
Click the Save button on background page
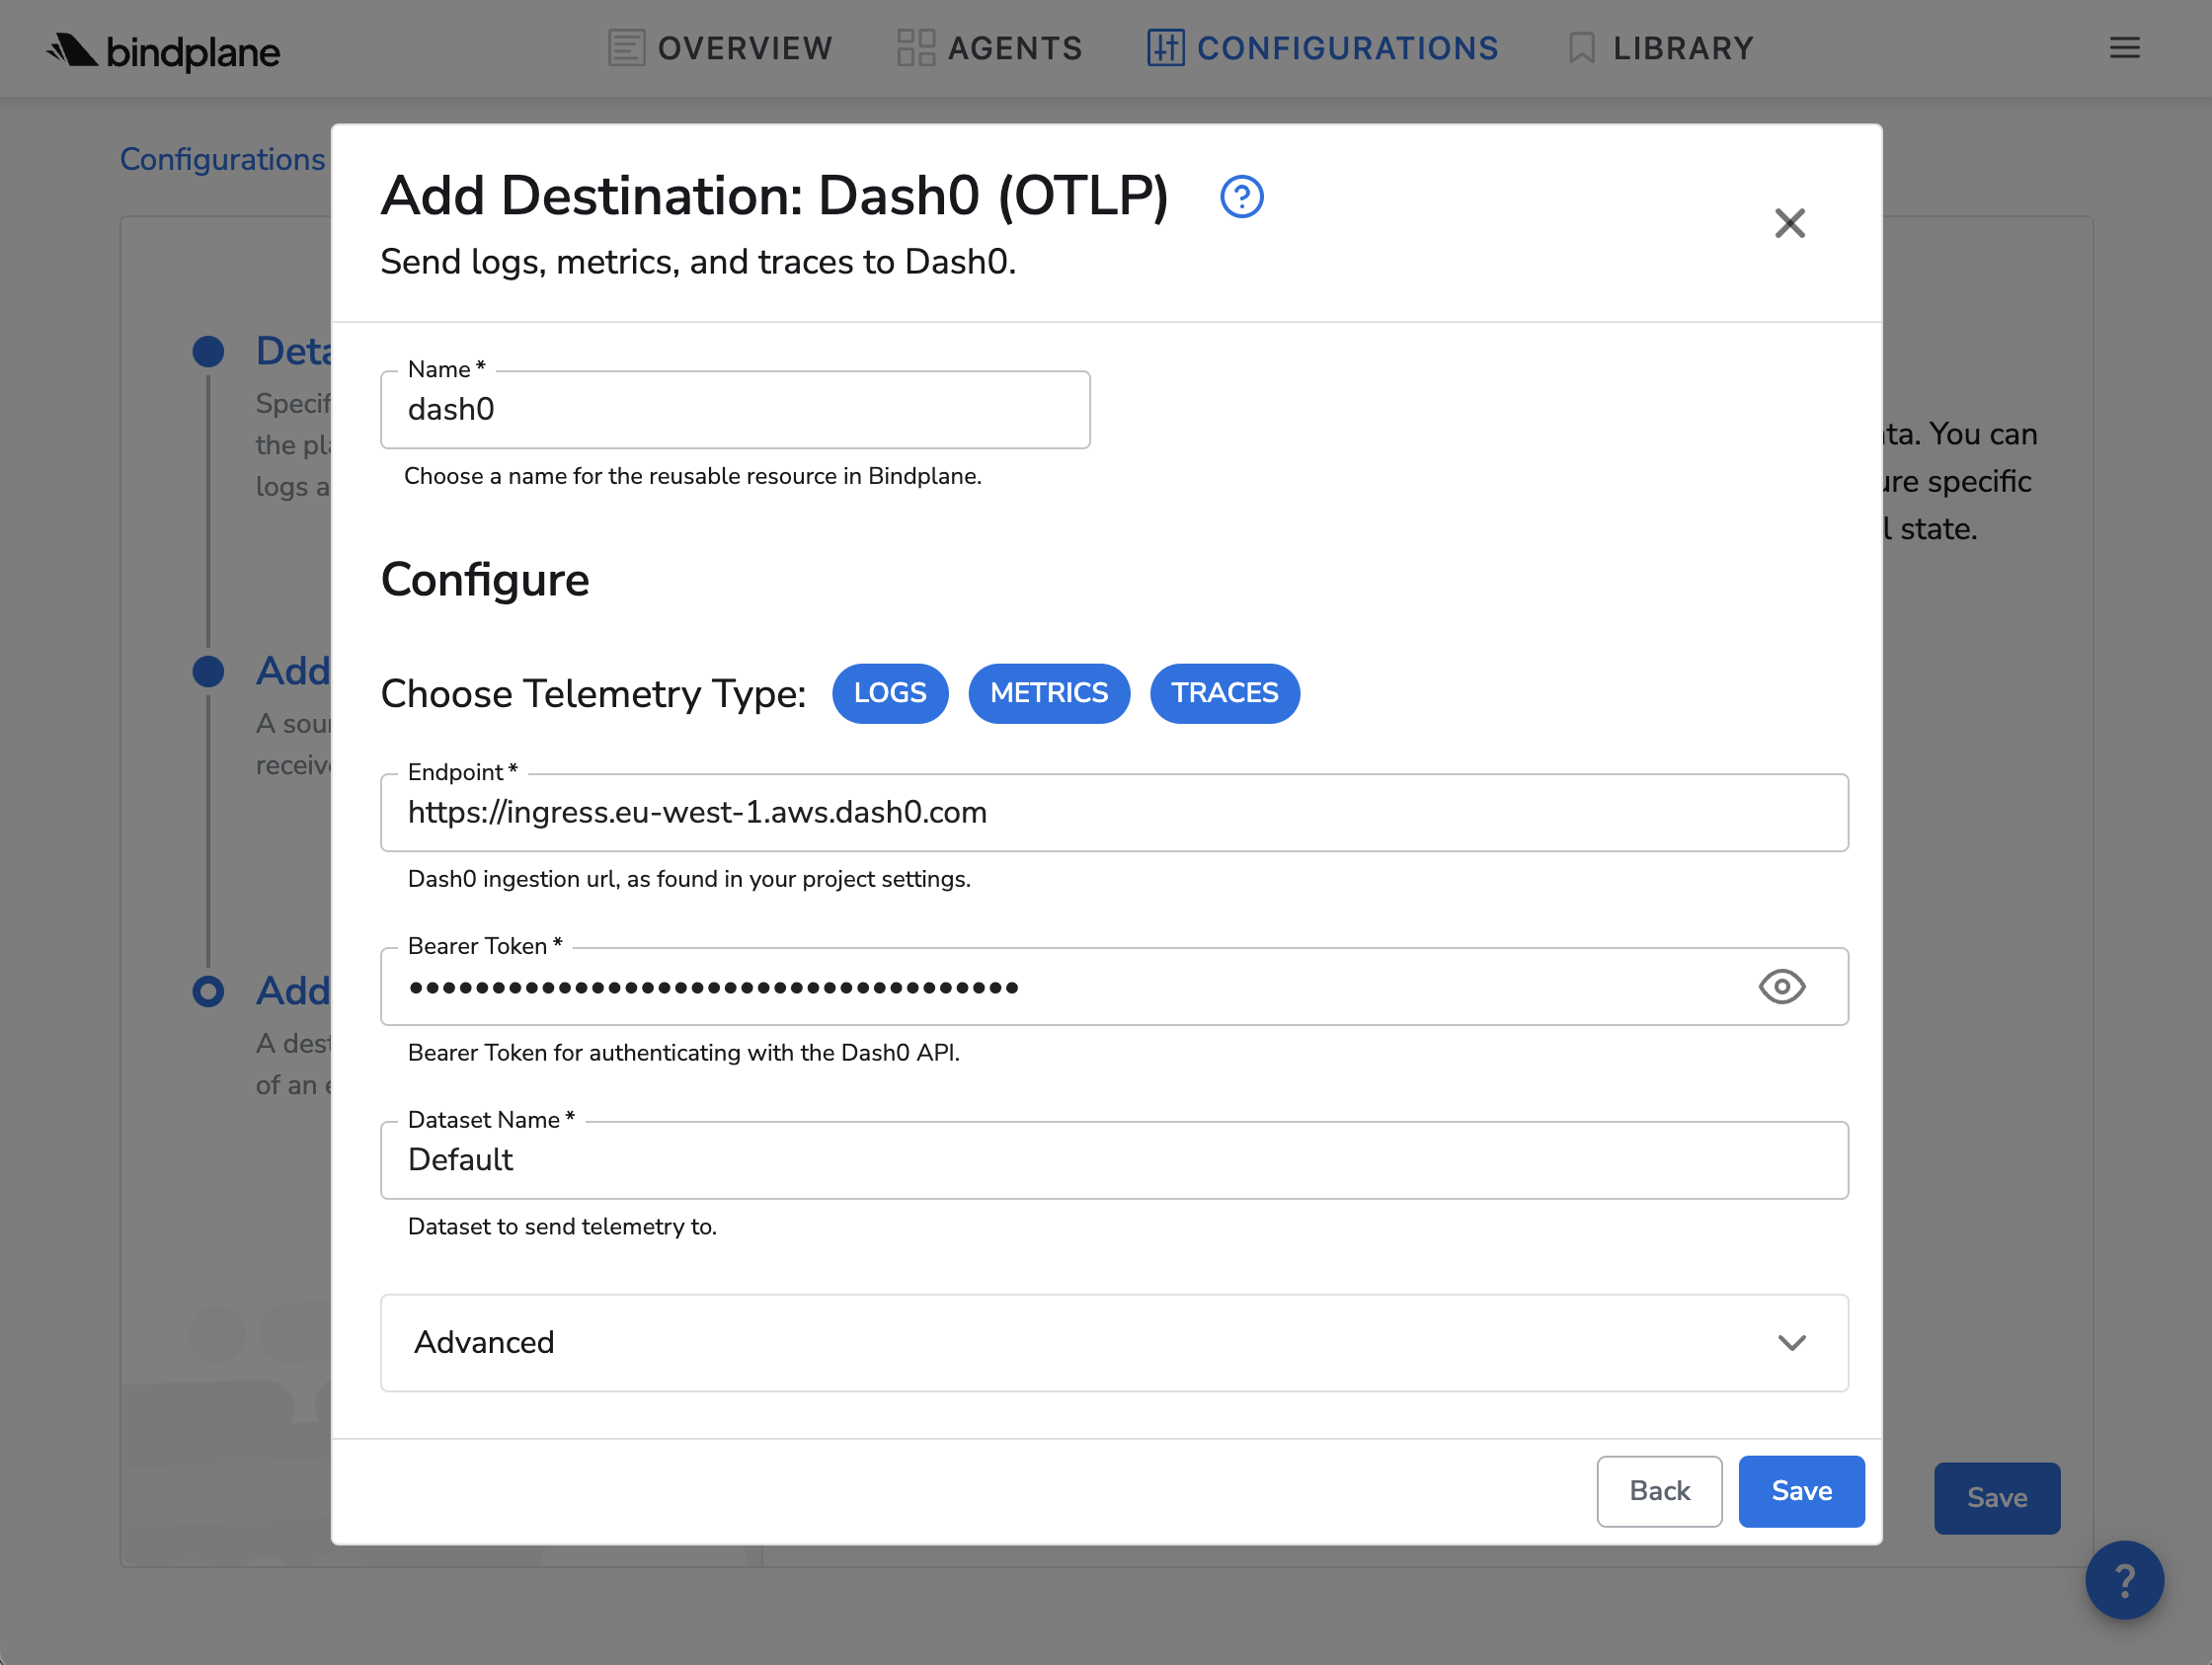(x=1997, y=1498)
